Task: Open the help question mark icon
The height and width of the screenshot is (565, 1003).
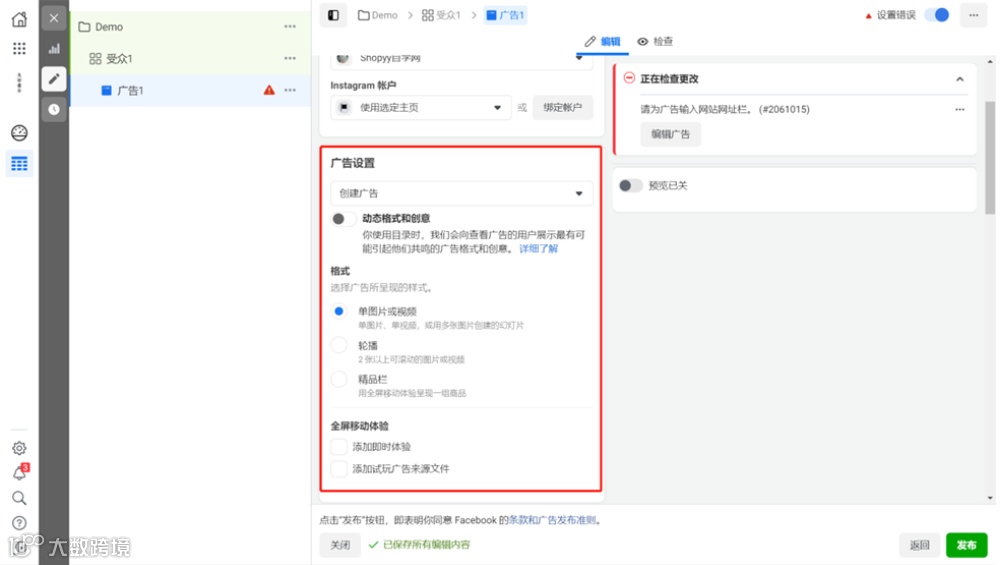Action: (x=19, y=523)
